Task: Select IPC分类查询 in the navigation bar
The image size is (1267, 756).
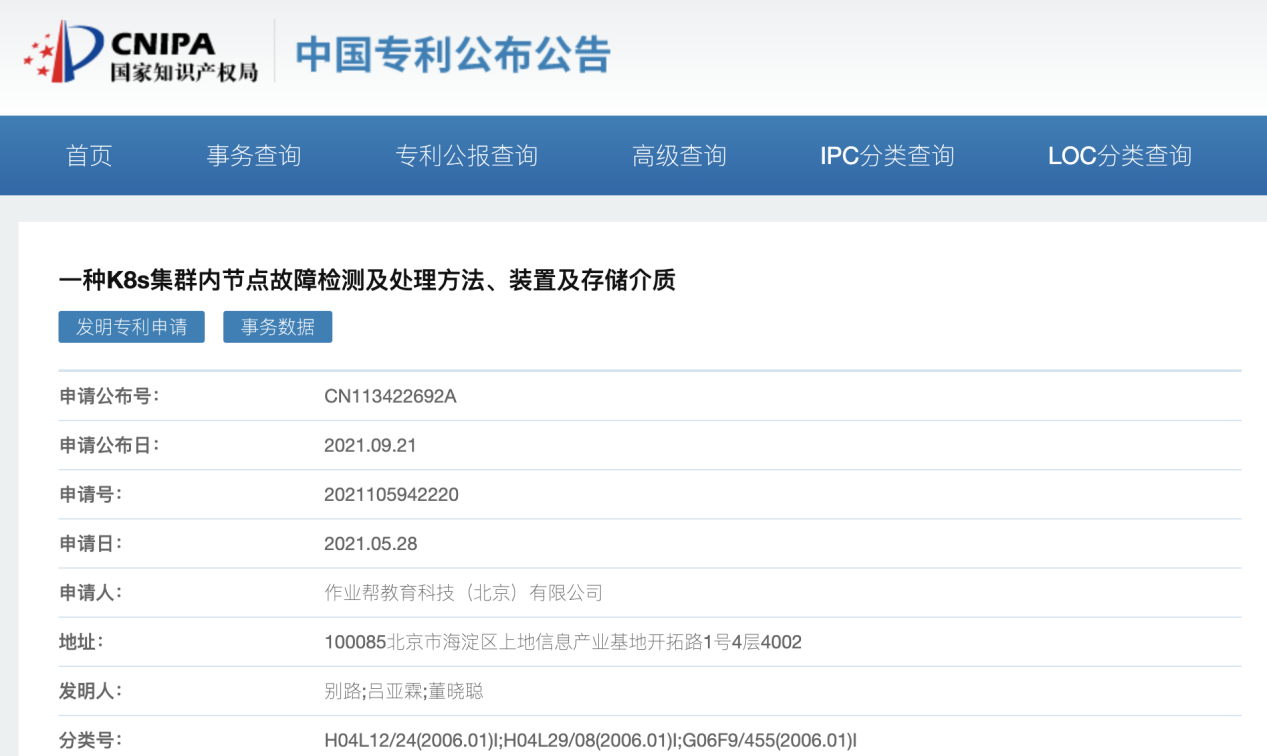Action: click(886, 156)
